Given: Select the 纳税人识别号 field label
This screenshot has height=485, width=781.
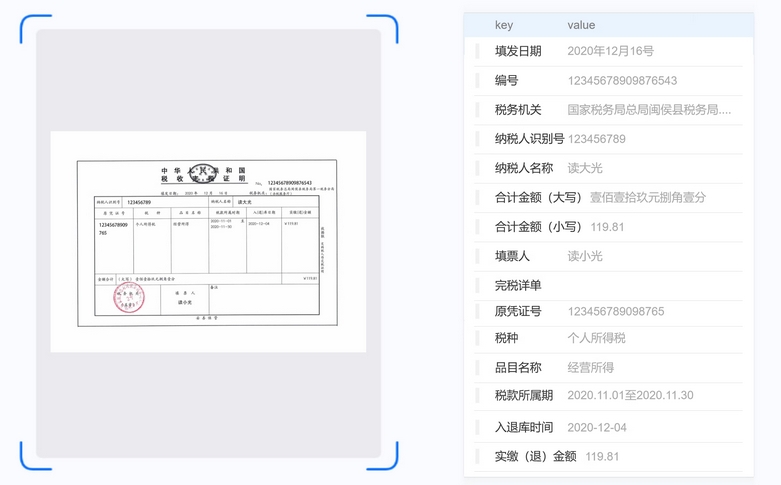Looking at the screenshot, I should (529, 139).
